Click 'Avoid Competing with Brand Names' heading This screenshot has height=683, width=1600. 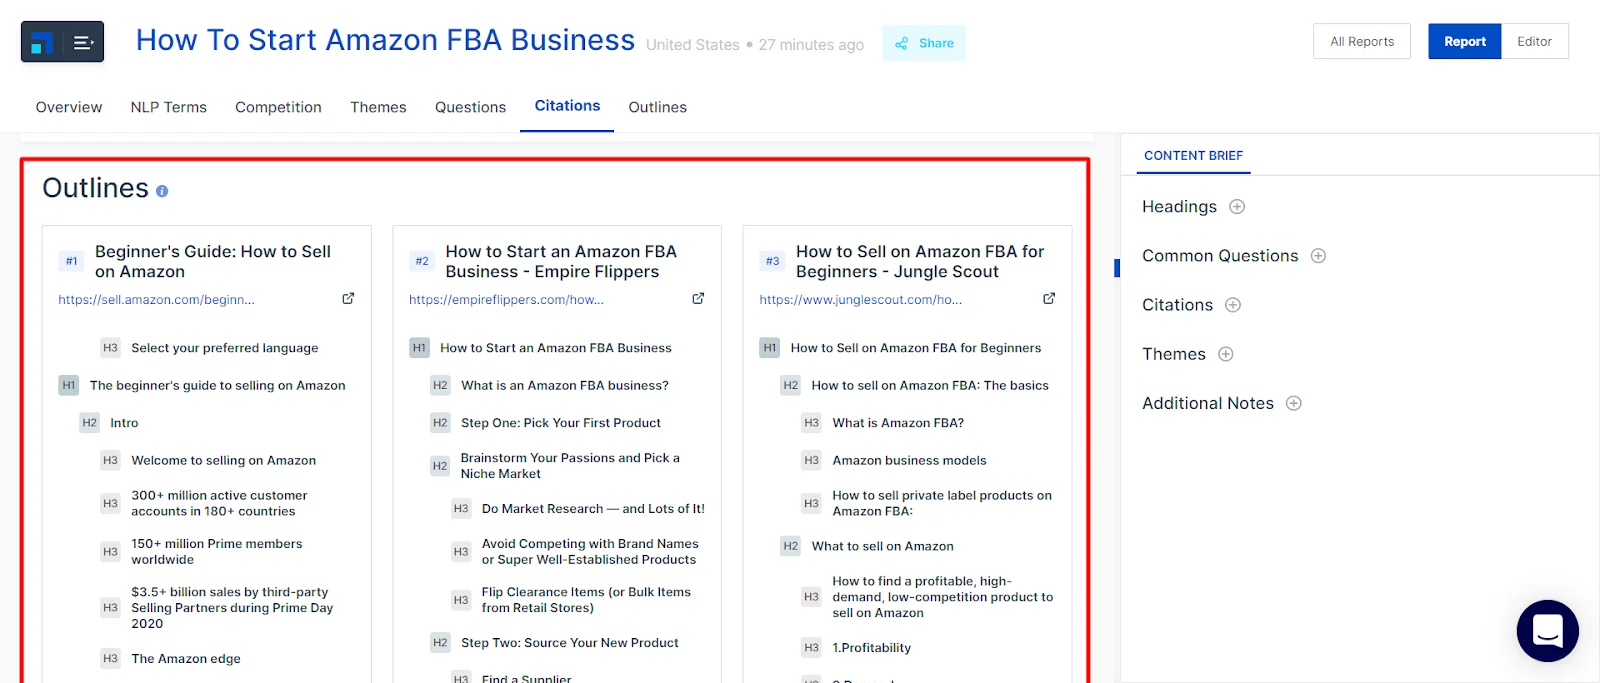tap(590, 552)
